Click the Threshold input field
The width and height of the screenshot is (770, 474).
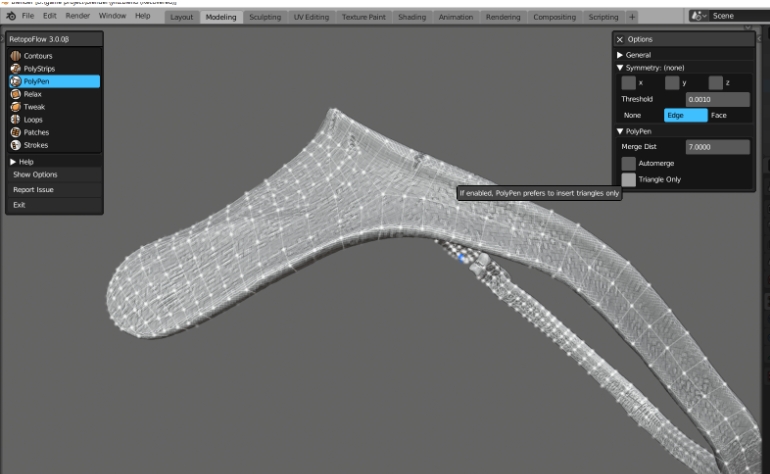pyautogui.click(x=717, y=99)
